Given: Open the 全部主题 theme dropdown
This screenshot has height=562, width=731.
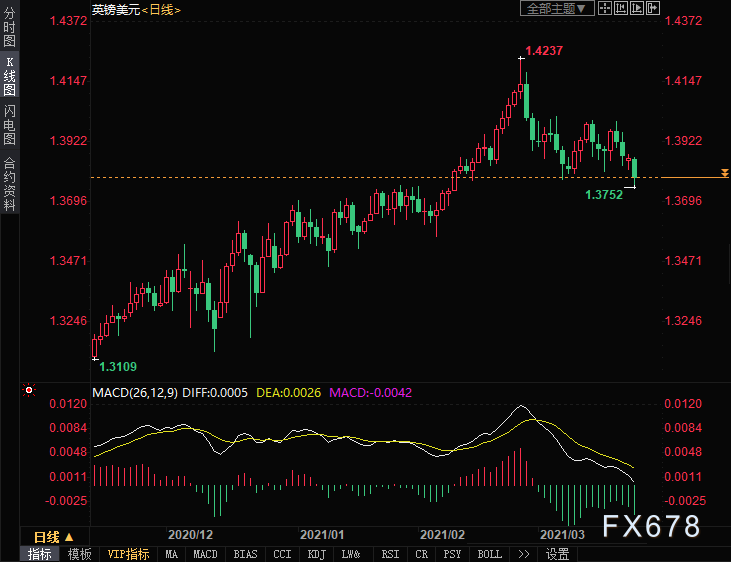Looking at the screenshot, I should (557, 9).
